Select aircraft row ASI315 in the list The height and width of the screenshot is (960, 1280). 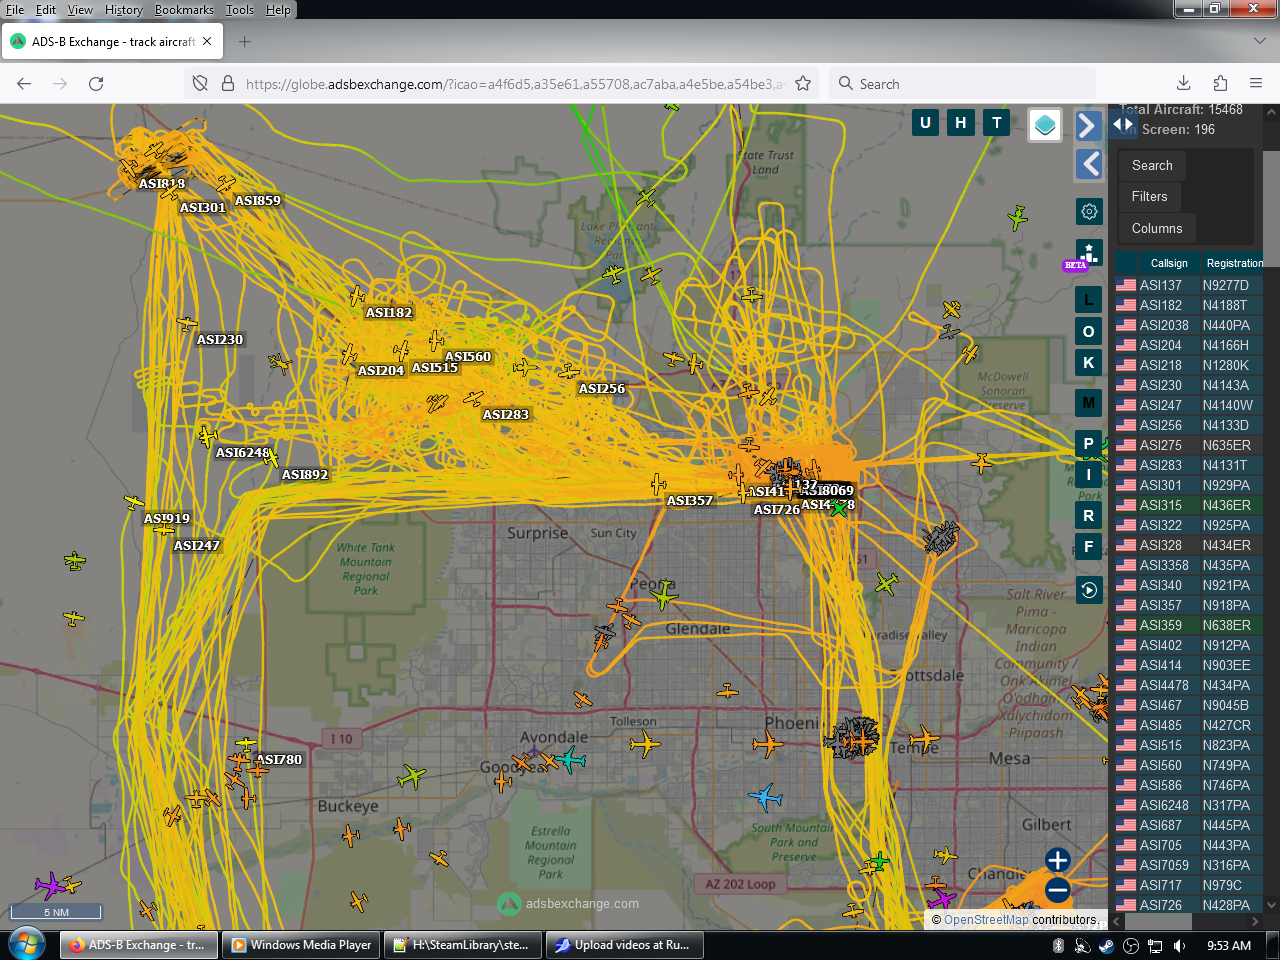[x=1188, y=505]
